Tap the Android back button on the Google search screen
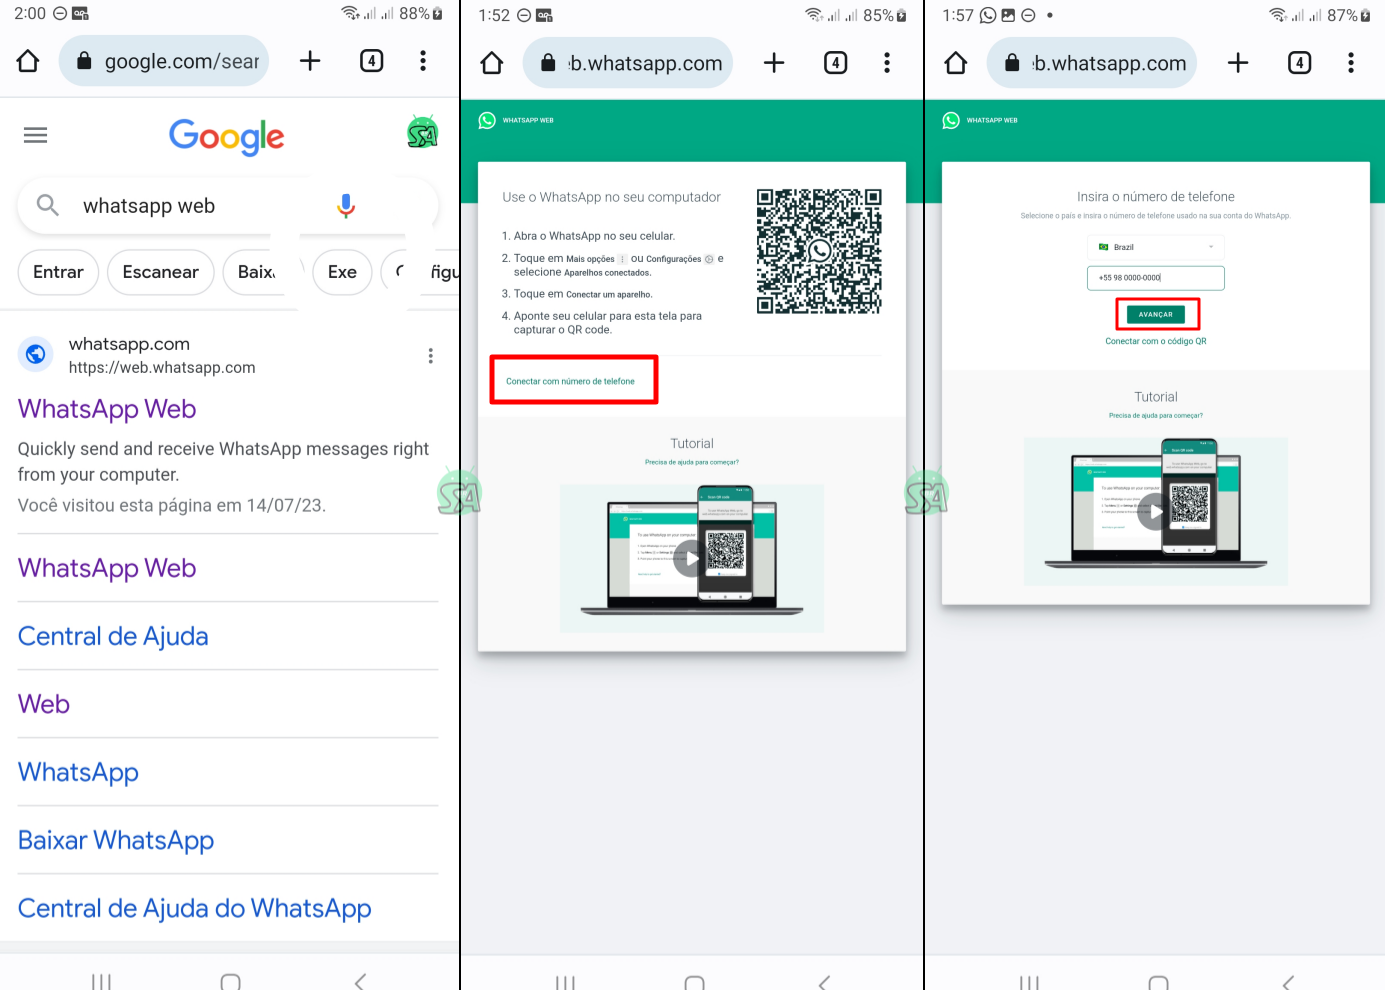Screen dimensions: 1385x990 (x=360, y=982)
